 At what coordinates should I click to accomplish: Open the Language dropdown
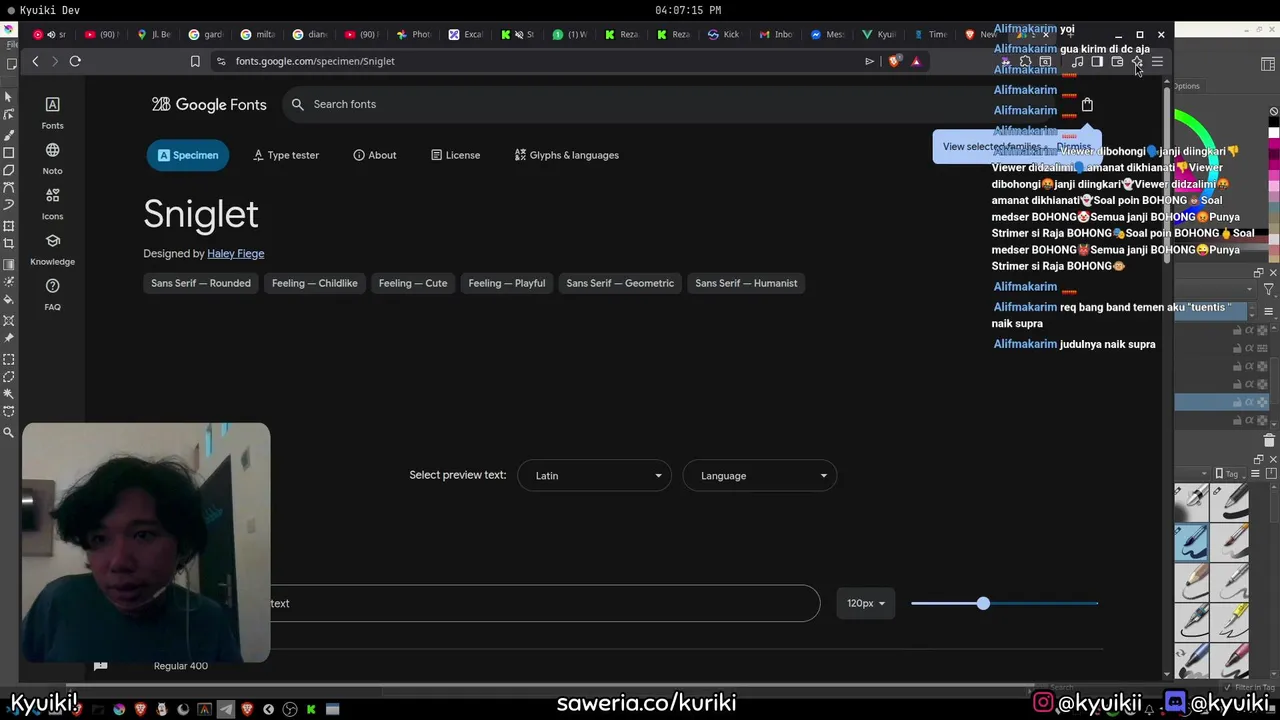(760, 476)
